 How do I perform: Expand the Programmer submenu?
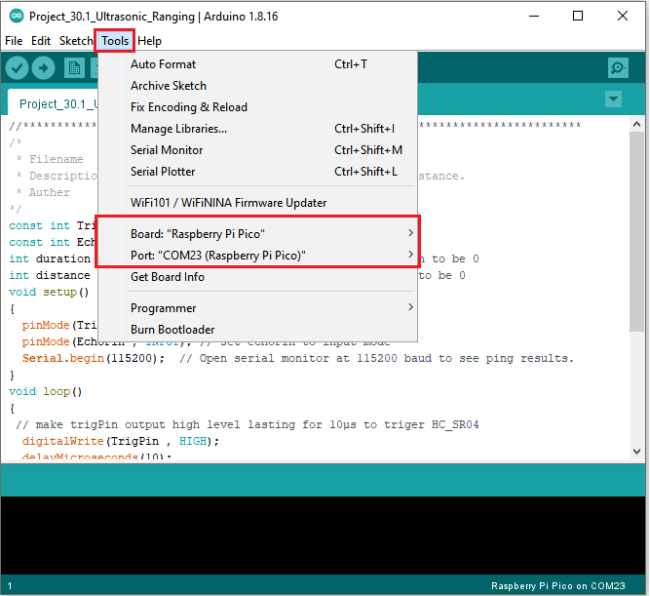pos(257,308)
